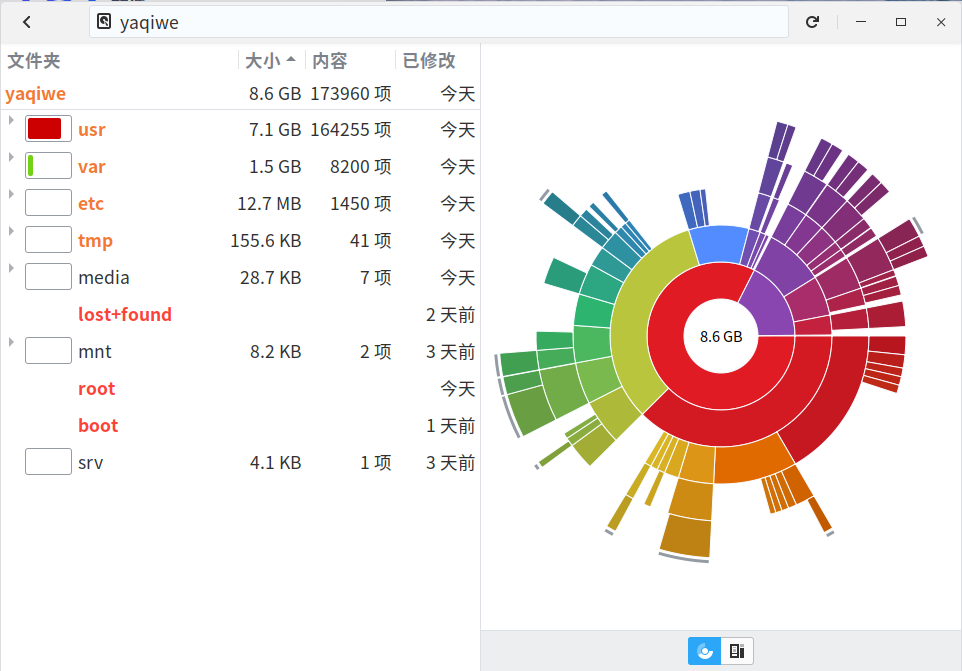Click the 8.6 GB center of the chart
The width and height of the screenshot is (962, 671).
pos(721,336)
